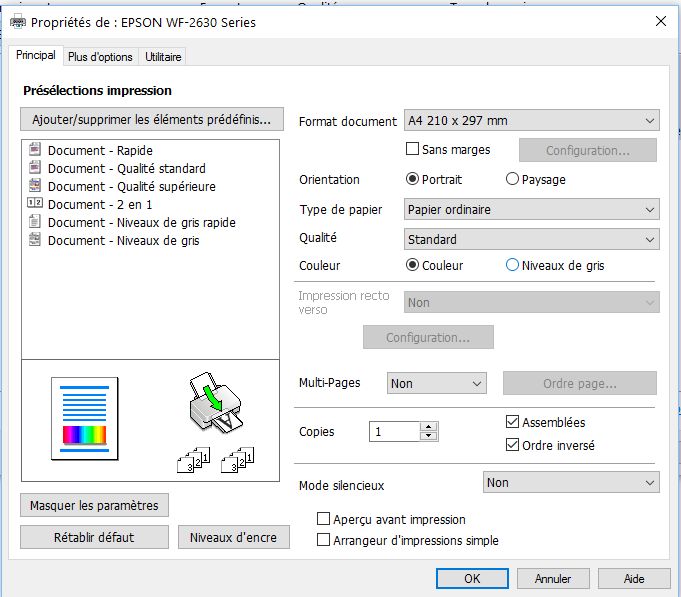Click the Document - 2 en 1 icon
The image size is (681, 597).
tap(35, 203)
